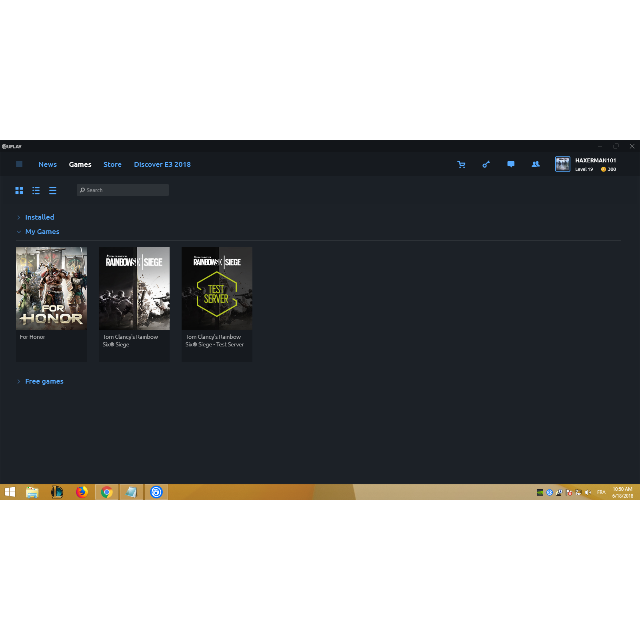
Task: Go to the News tab
Action: (47, 164)
